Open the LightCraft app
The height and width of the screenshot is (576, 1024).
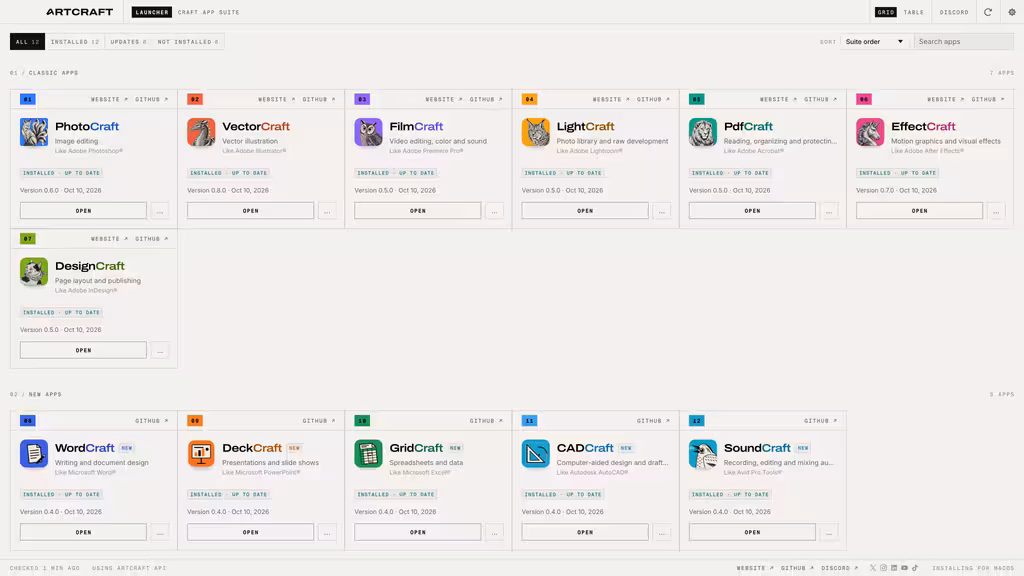585,211
